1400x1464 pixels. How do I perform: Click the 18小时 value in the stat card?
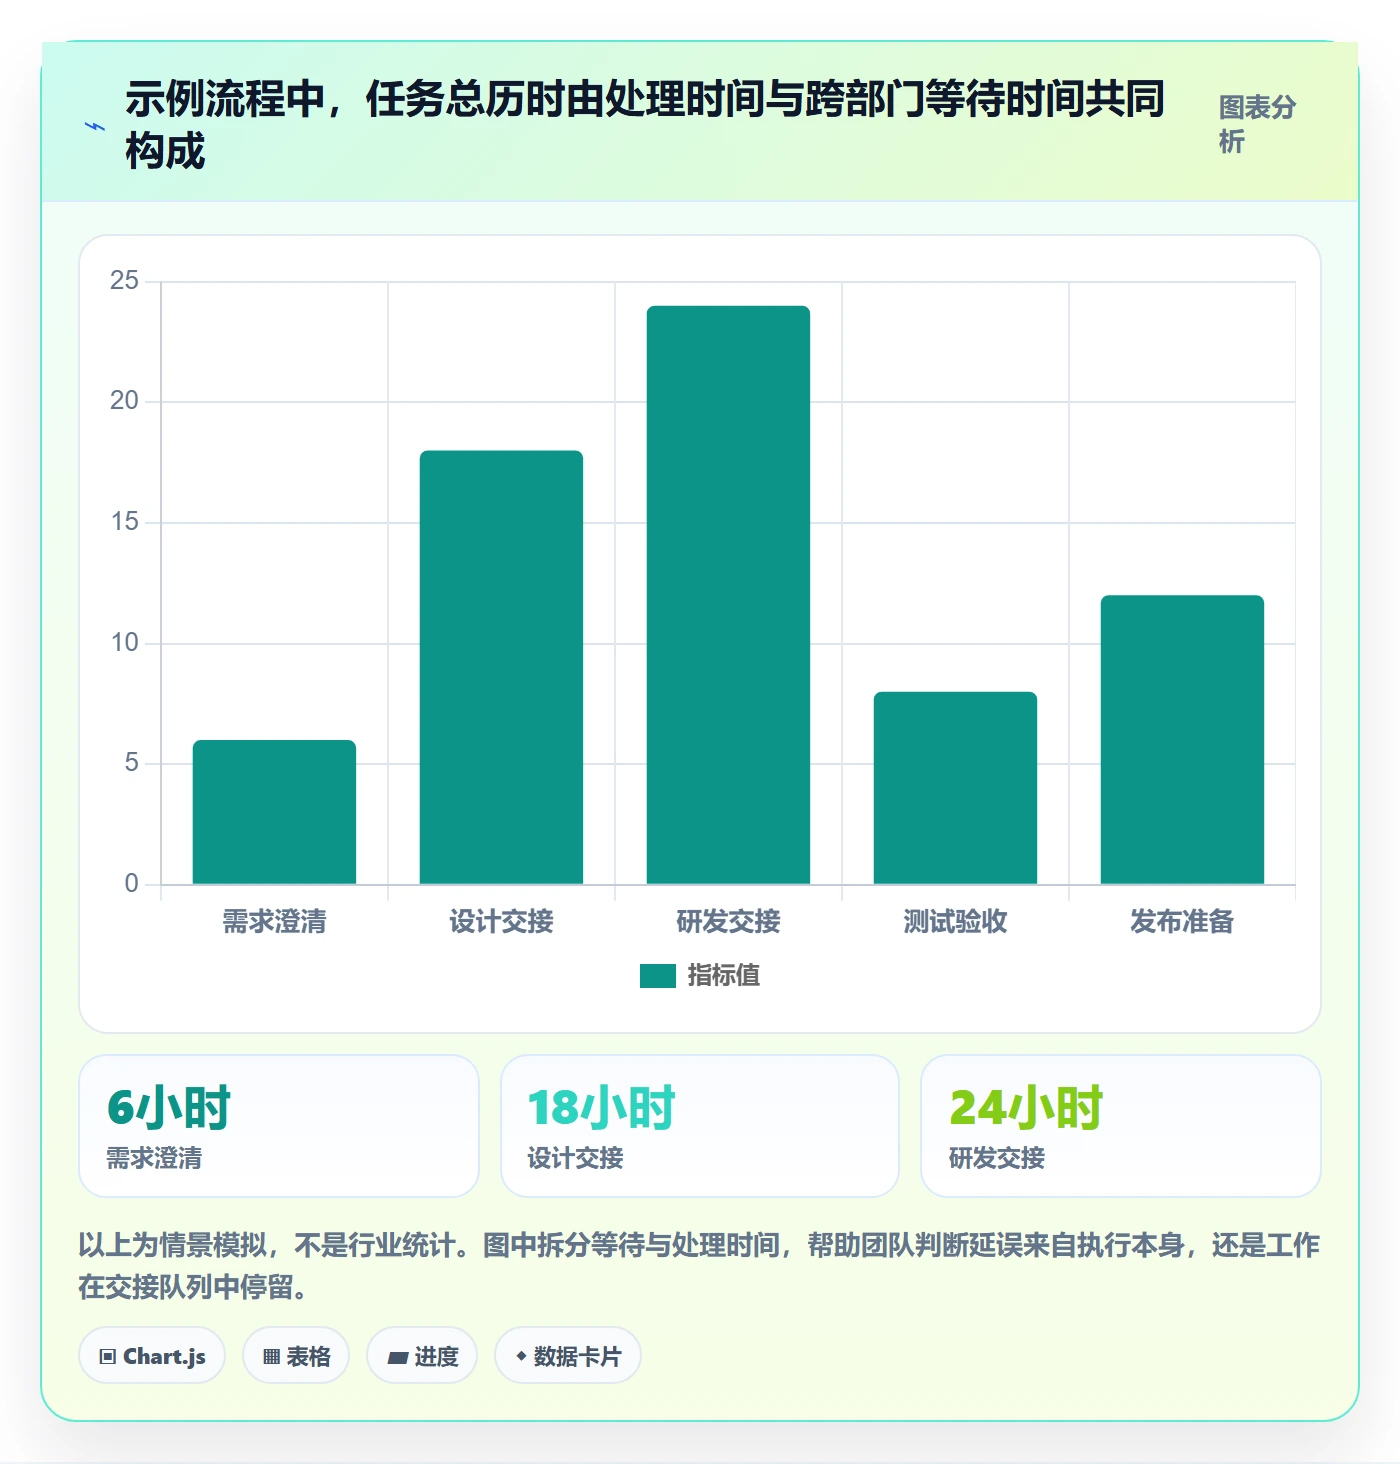pos(602,1108)
